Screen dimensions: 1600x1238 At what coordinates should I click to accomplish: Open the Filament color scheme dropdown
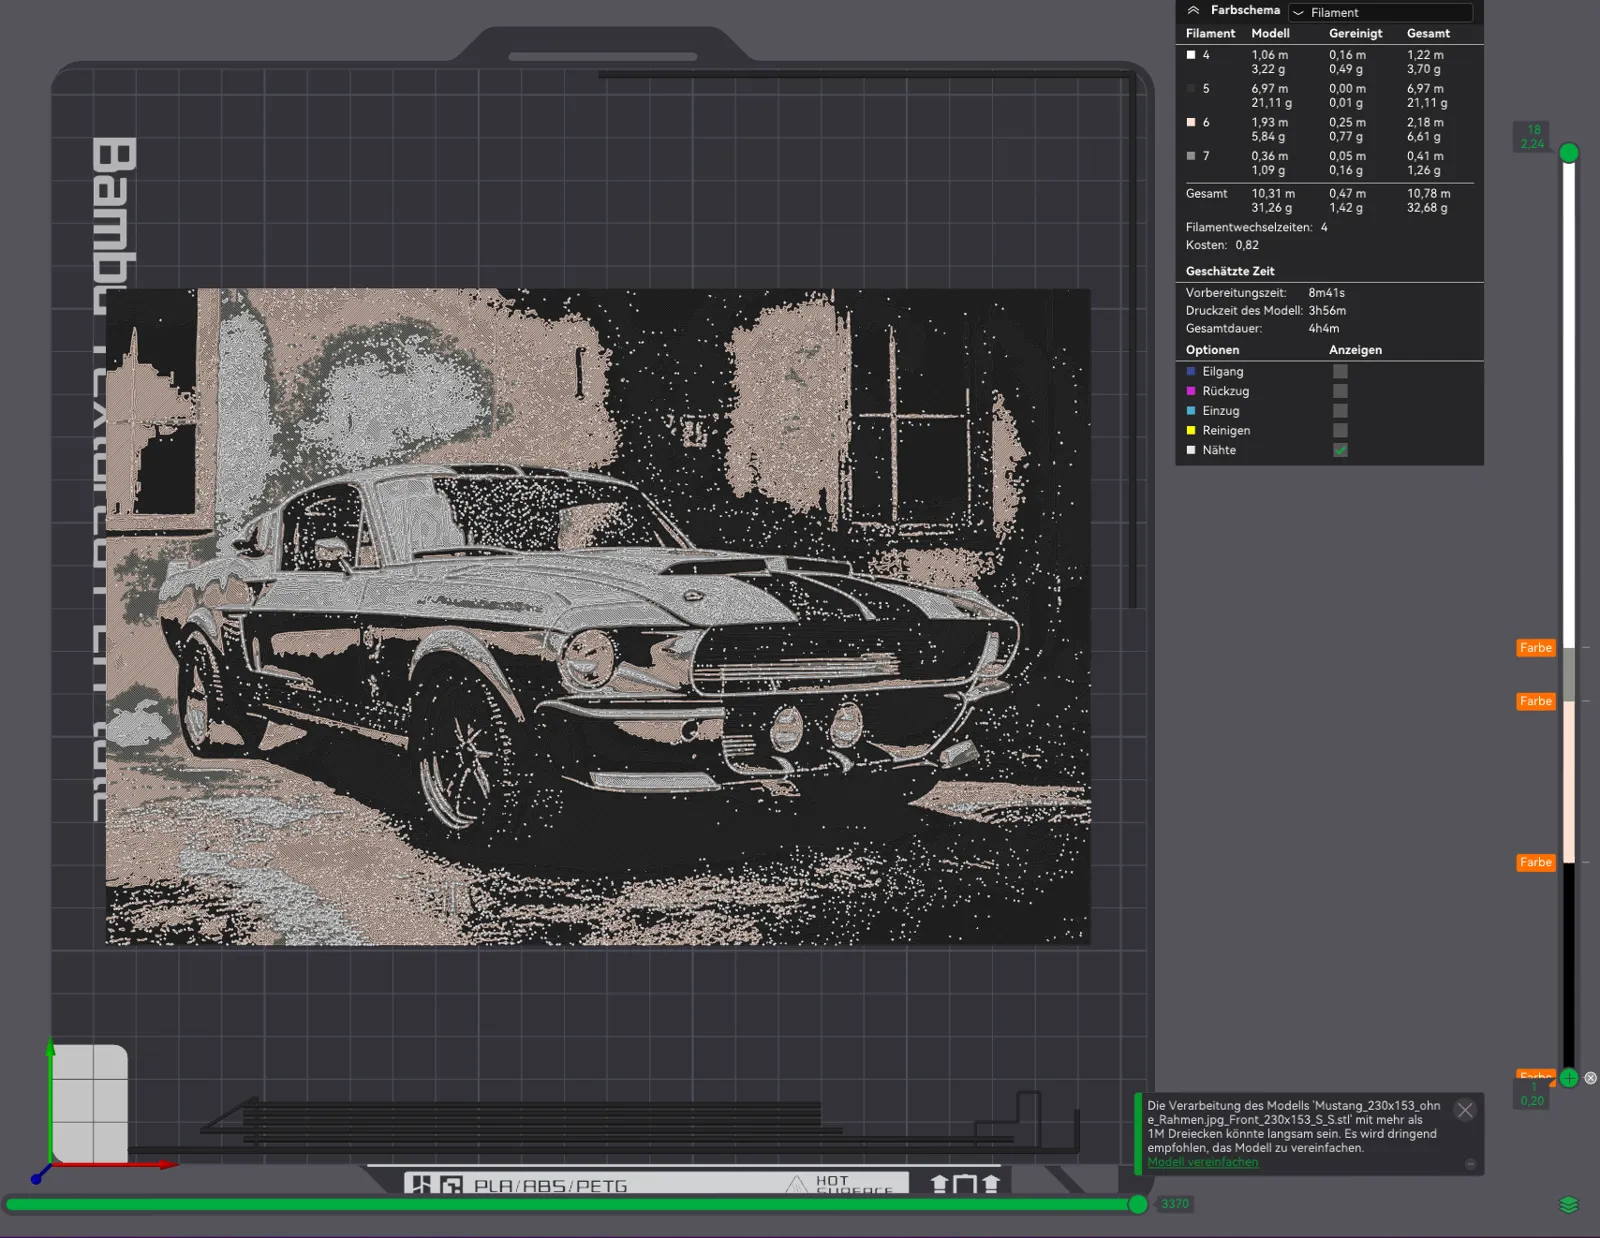[1380, 12]
